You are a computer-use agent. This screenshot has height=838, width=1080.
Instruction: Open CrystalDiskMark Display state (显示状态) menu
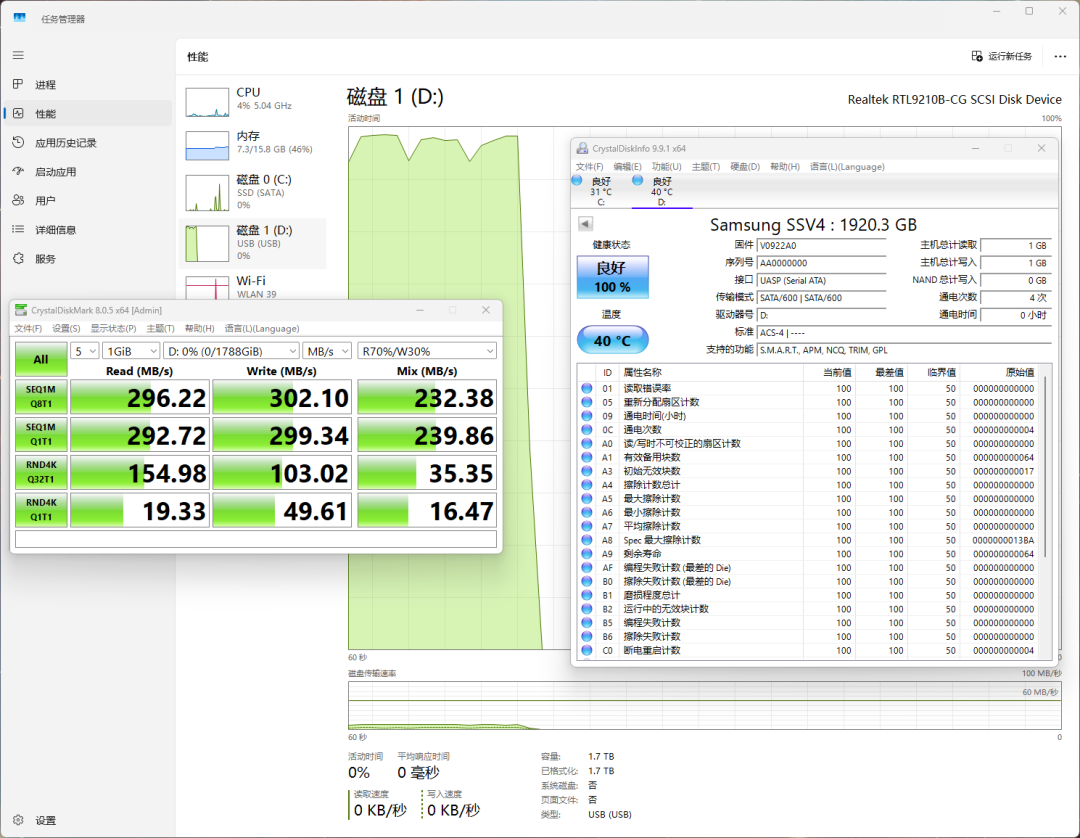(x=113, y=328)
